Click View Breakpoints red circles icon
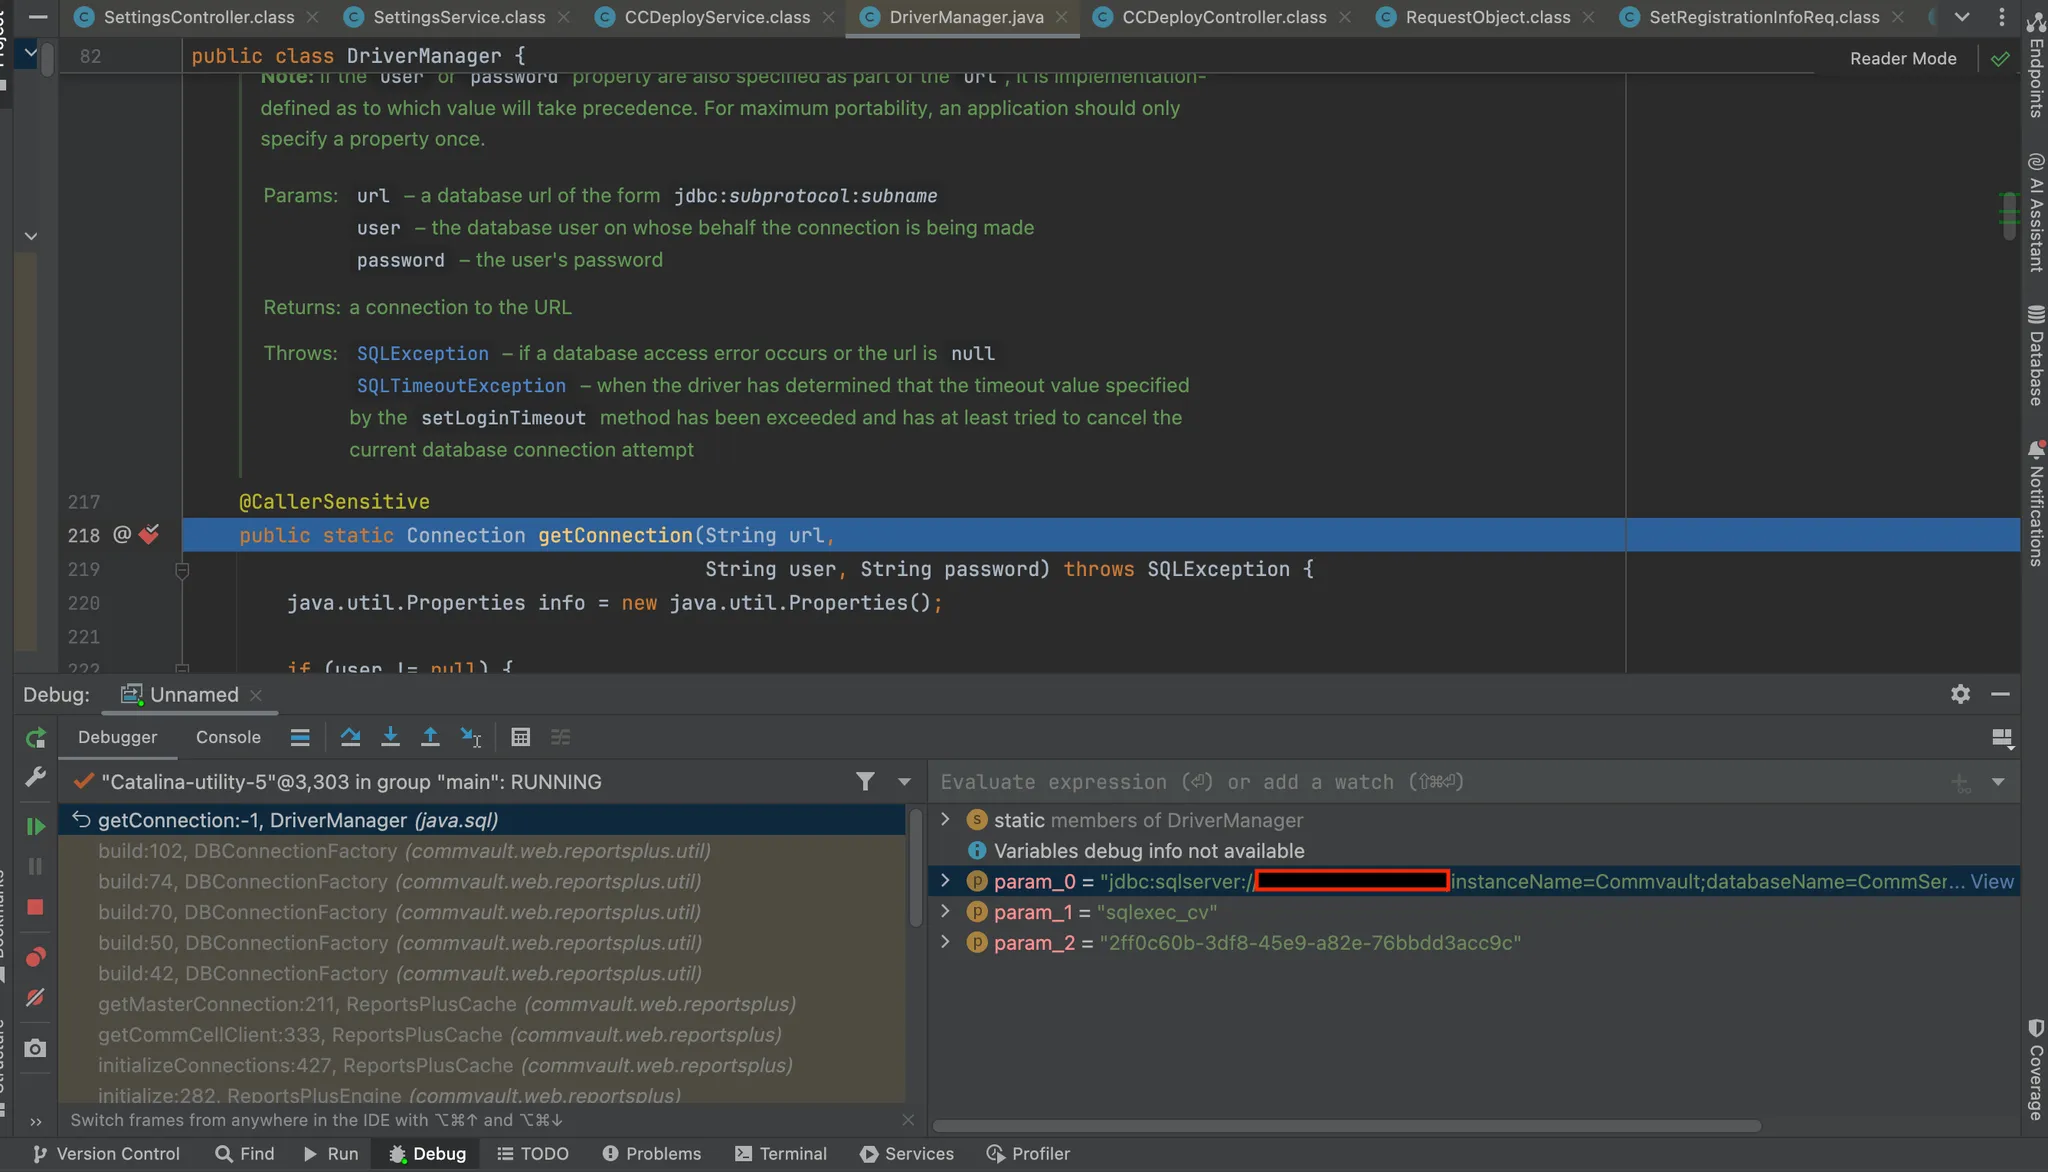 [35, 957]
